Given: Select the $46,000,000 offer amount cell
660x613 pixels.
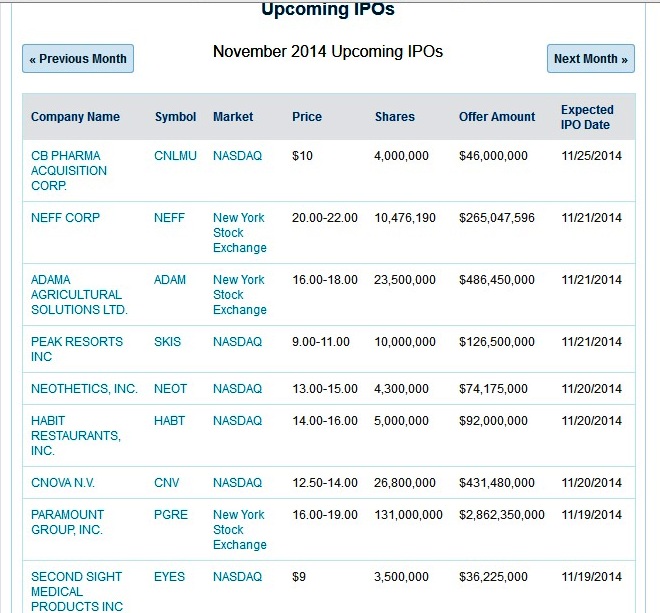Looking at the screenshot, I should pos(493,156).
